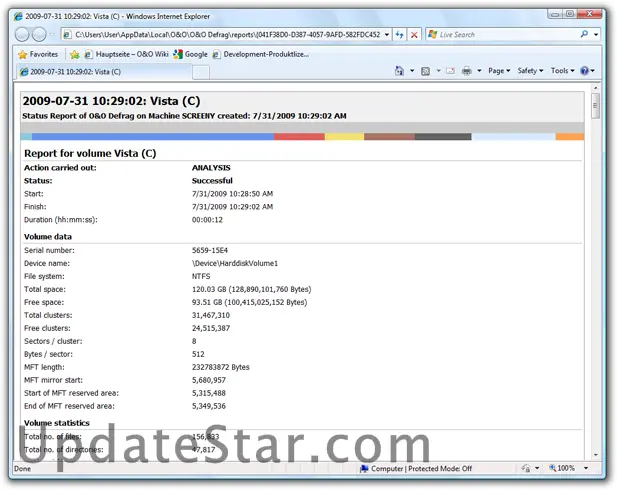Open the recent pages dropdown arrow
The height and width of the screenshot is (490, 617).
pyautogui.click(x=52, y=35)
